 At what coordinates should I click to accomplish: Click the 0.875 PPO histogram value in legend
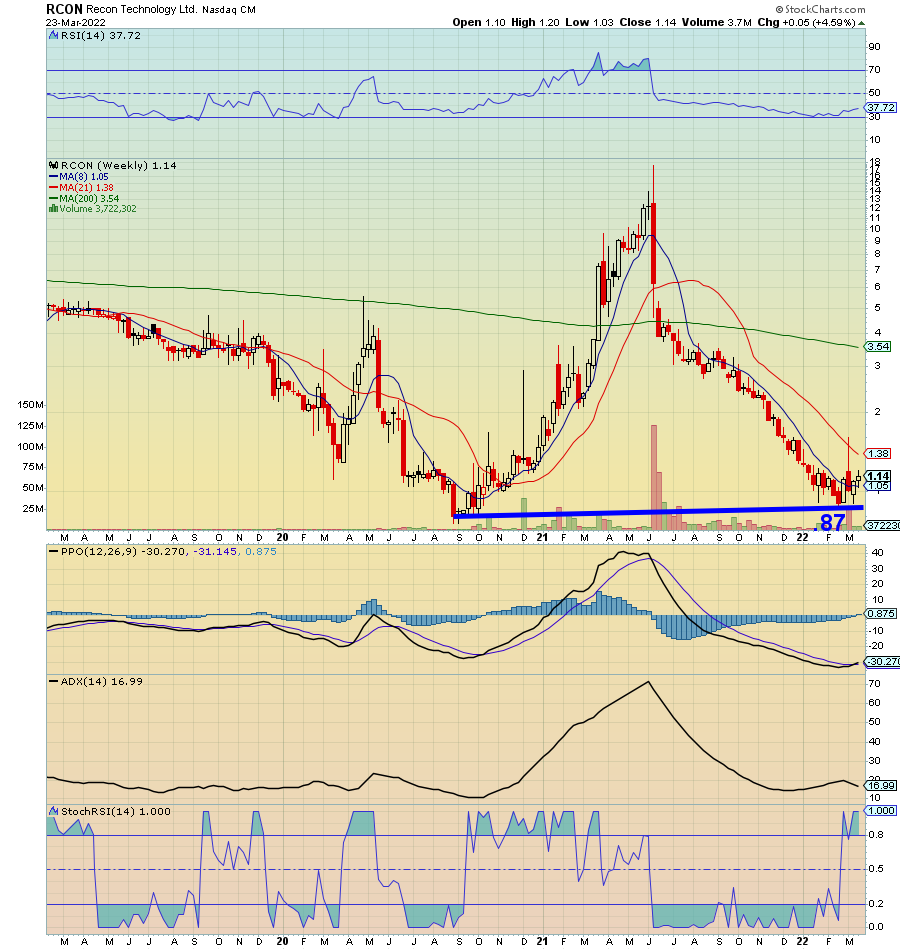[x=261, y=551]
